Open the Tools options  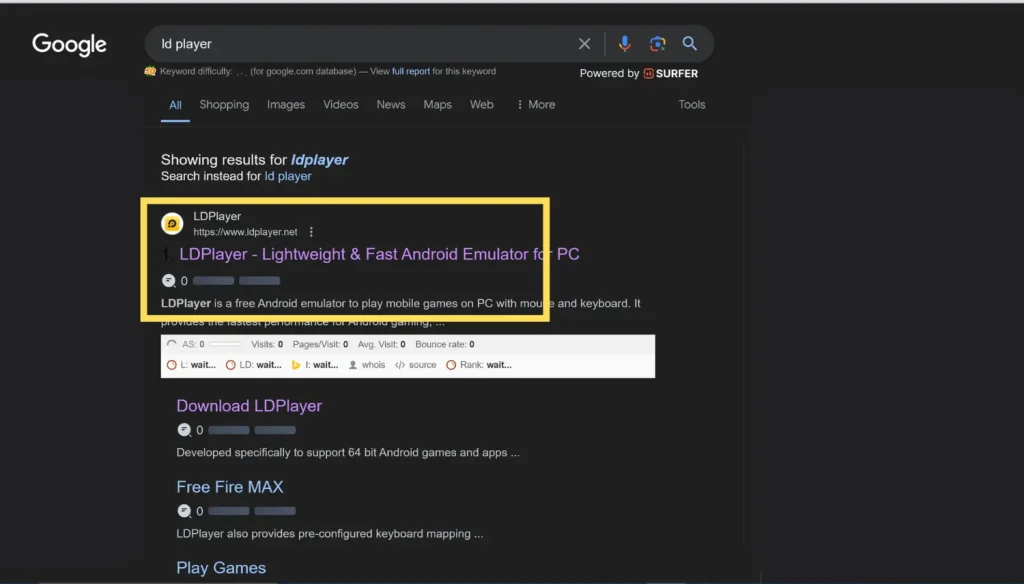692,104
